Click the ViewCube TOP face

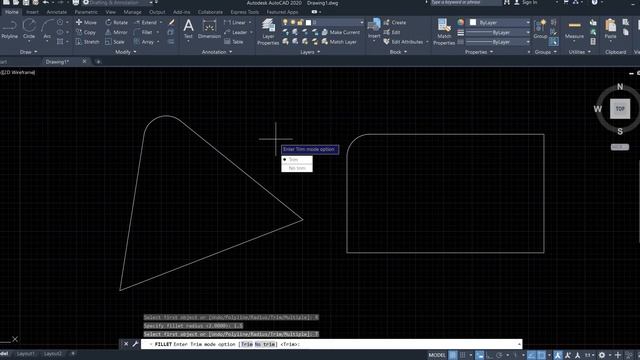point(620,109)
